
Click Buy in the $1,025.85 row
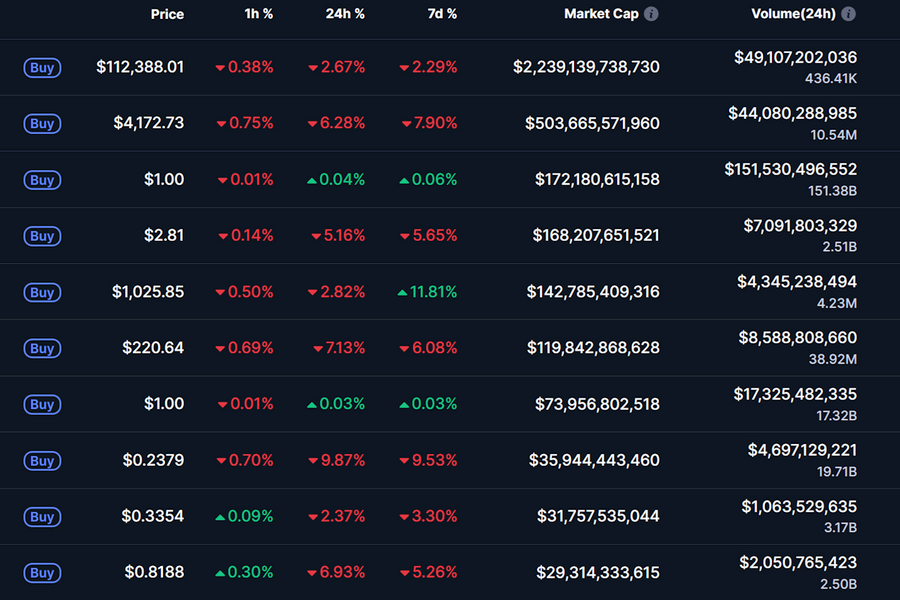[x=42, y=292]
